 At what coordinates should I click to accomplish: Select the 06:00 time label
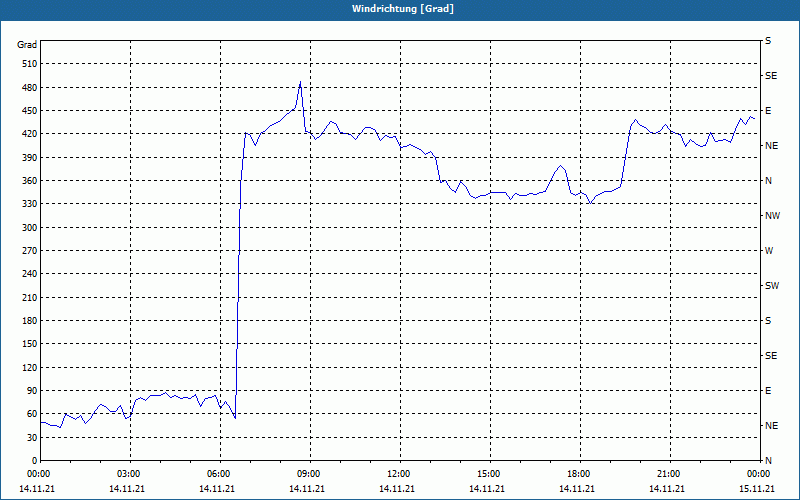pyautogui.click(x=220, y=474)
